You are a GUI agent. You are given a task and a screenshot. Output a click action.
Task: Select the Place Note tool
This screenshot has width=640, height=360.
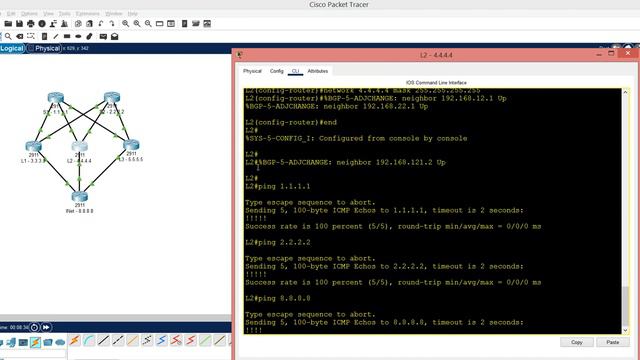(x=44, y=36)
